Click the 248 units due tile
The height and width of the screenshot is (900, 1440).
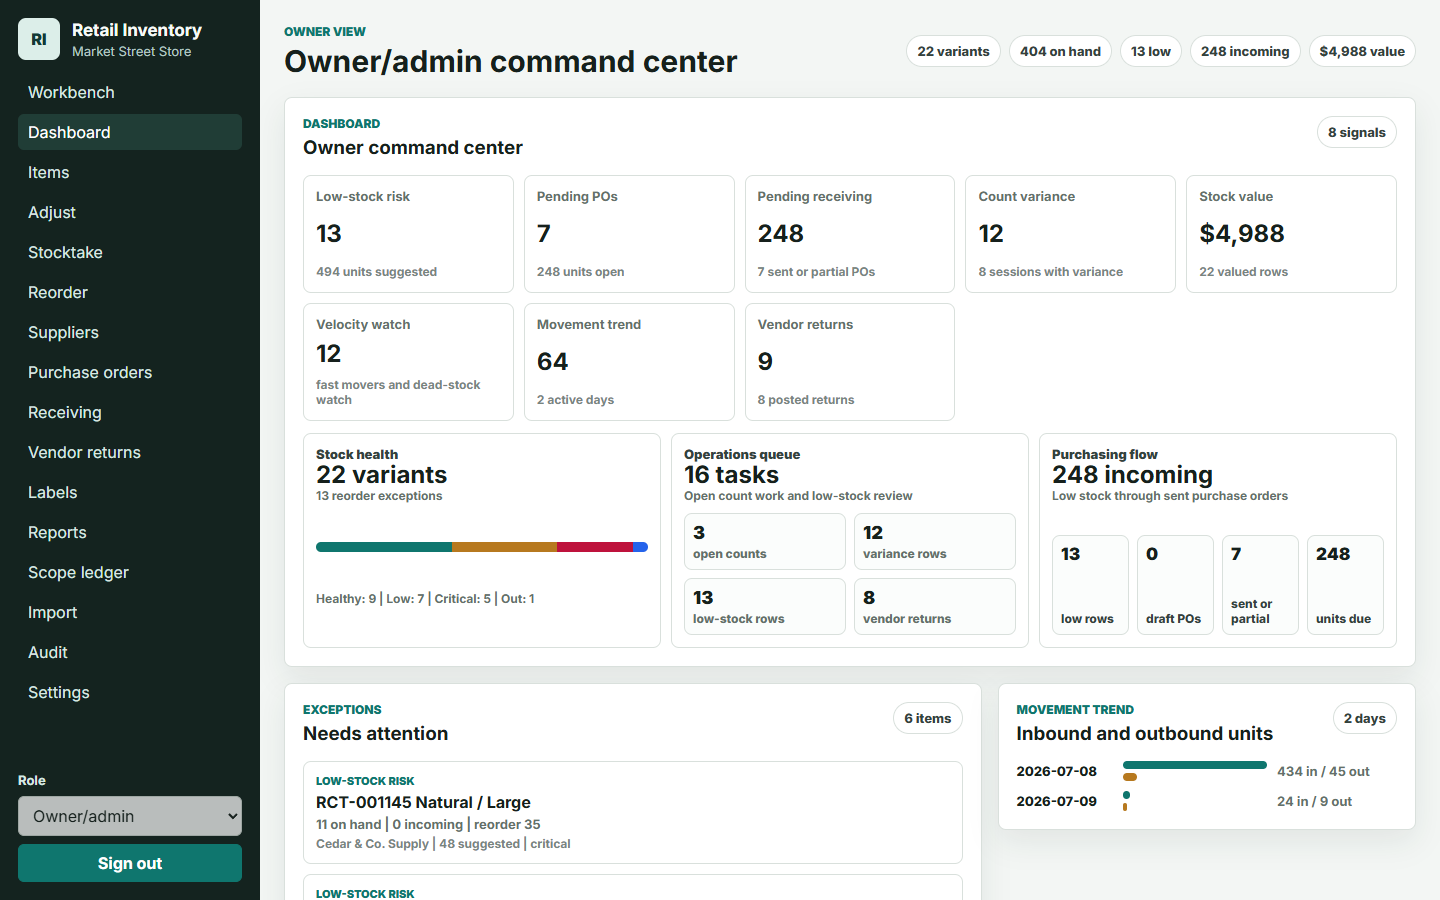[x=1345, y=585]
